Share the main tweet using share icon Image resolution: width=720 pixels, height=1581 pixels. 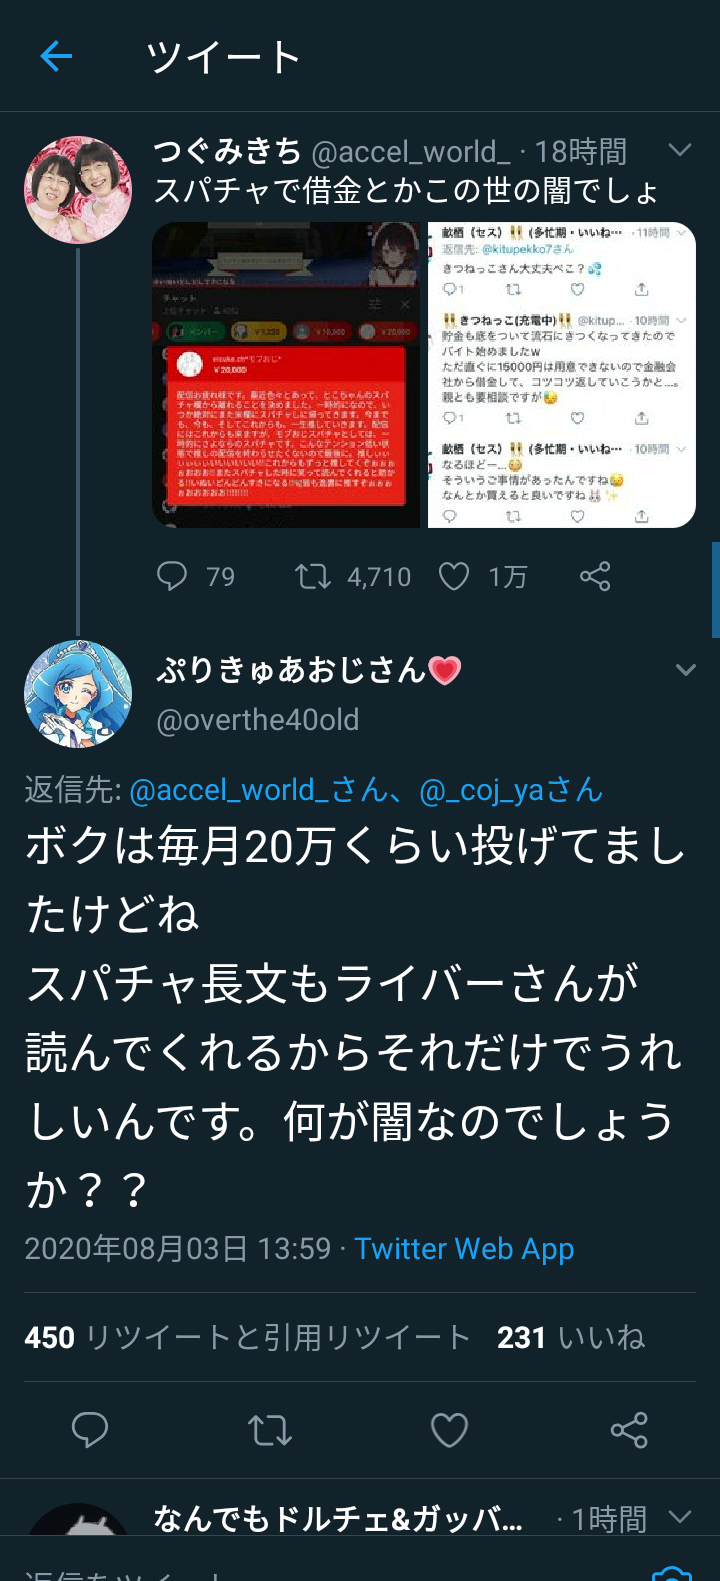pos(629,1430)
